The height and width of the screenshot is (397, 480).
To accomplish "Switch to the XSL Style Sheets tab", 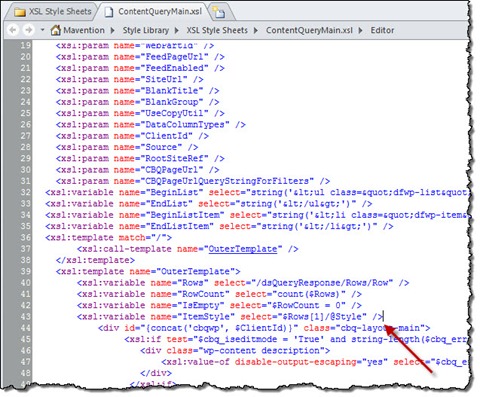I will (x=53, y=12).
